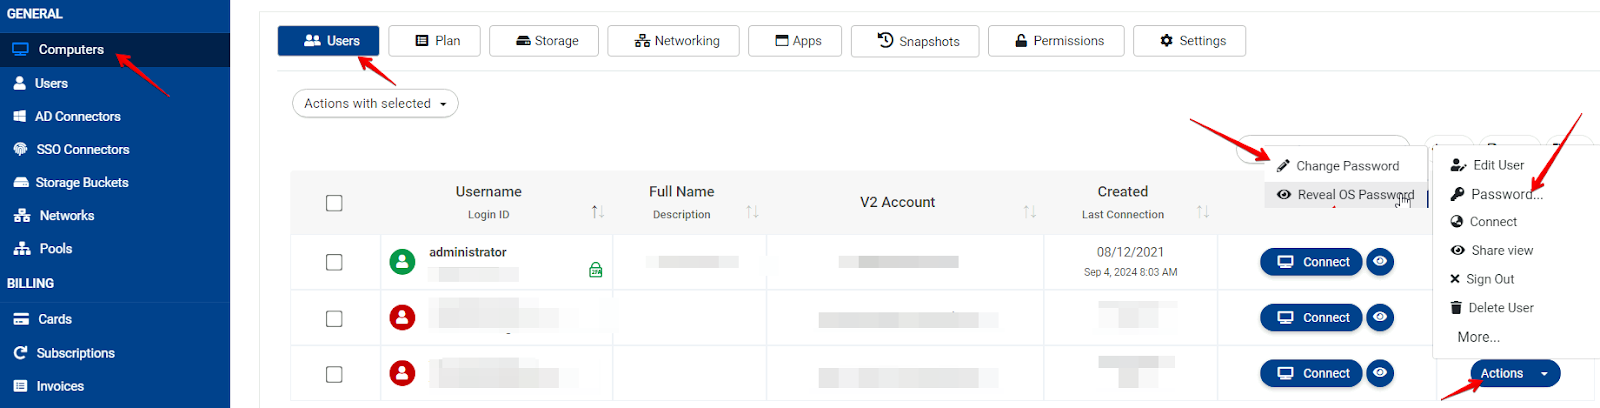1600x408 pixels.
Task: Select Reveal OS Password menu item
Action: (1355, 195)
